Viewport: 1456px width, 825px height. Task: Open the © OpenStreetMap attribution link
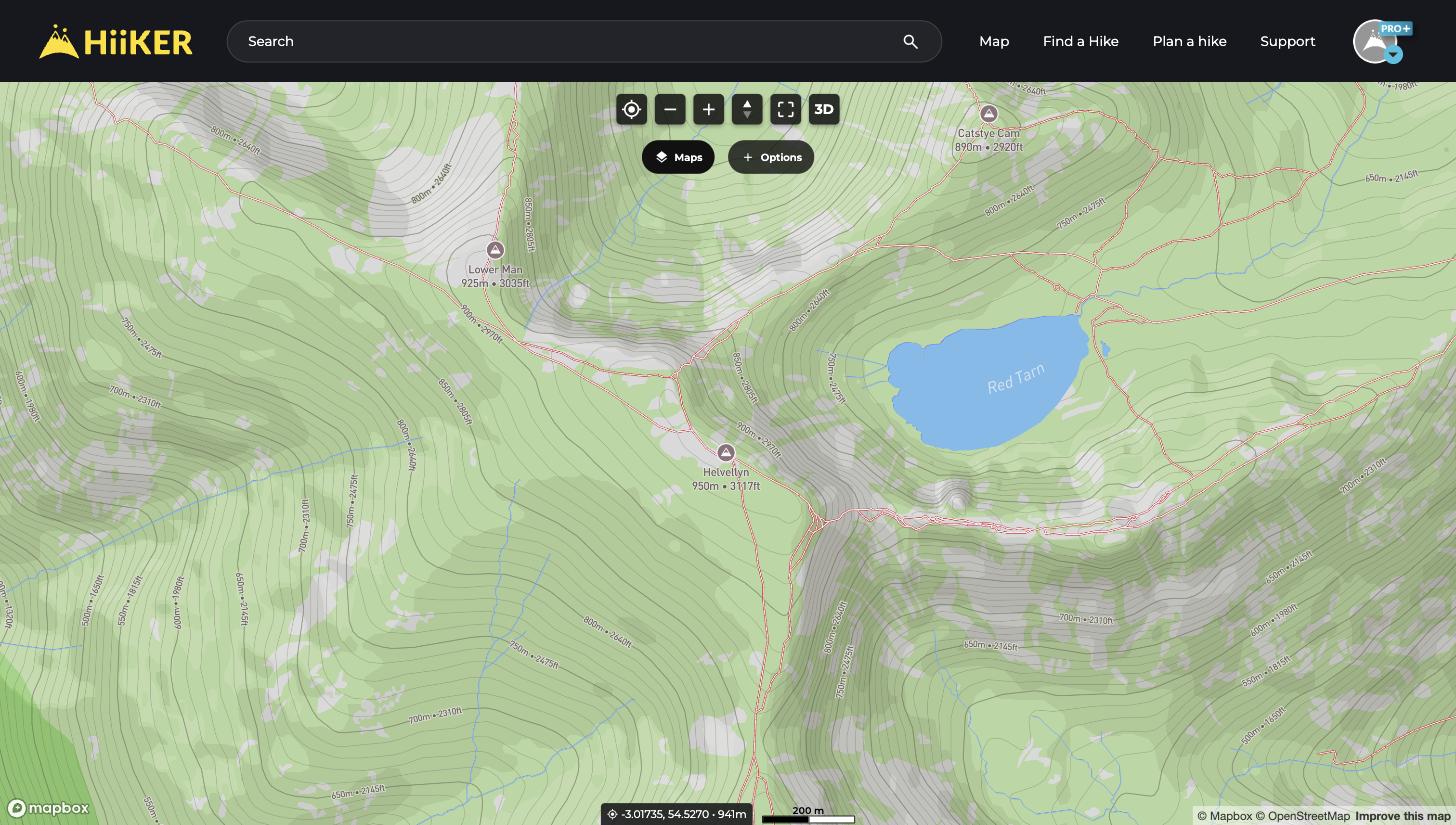point(1303,816)
